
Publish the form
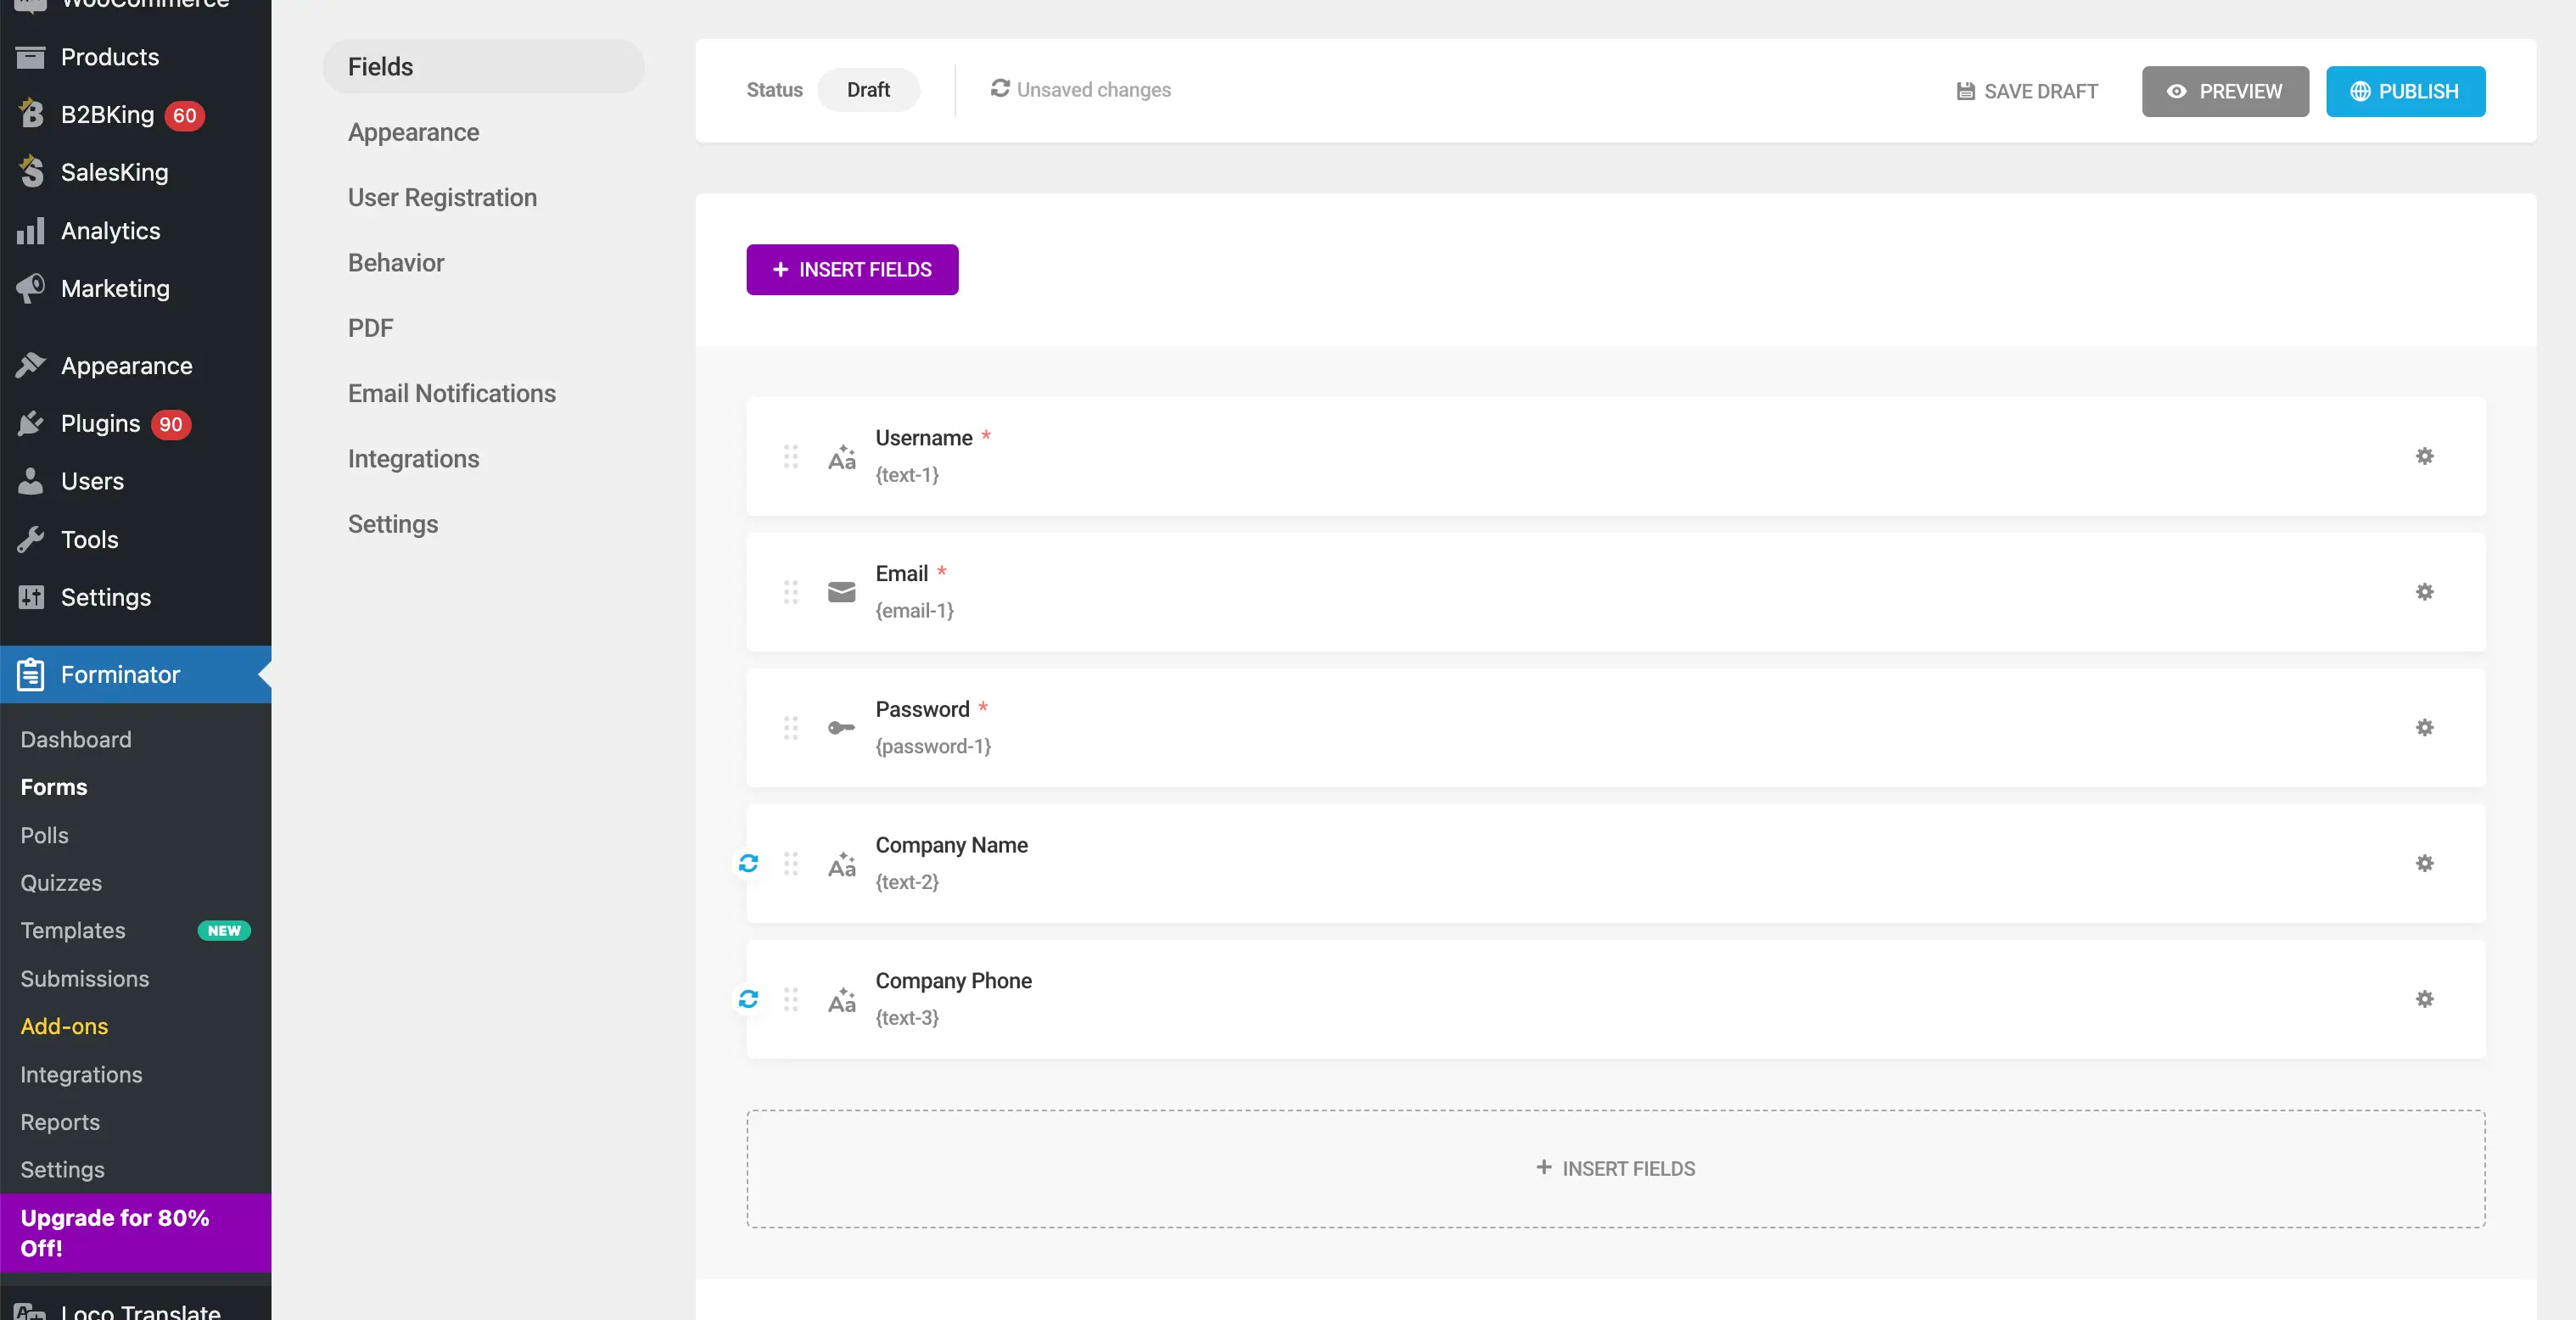2405,91
